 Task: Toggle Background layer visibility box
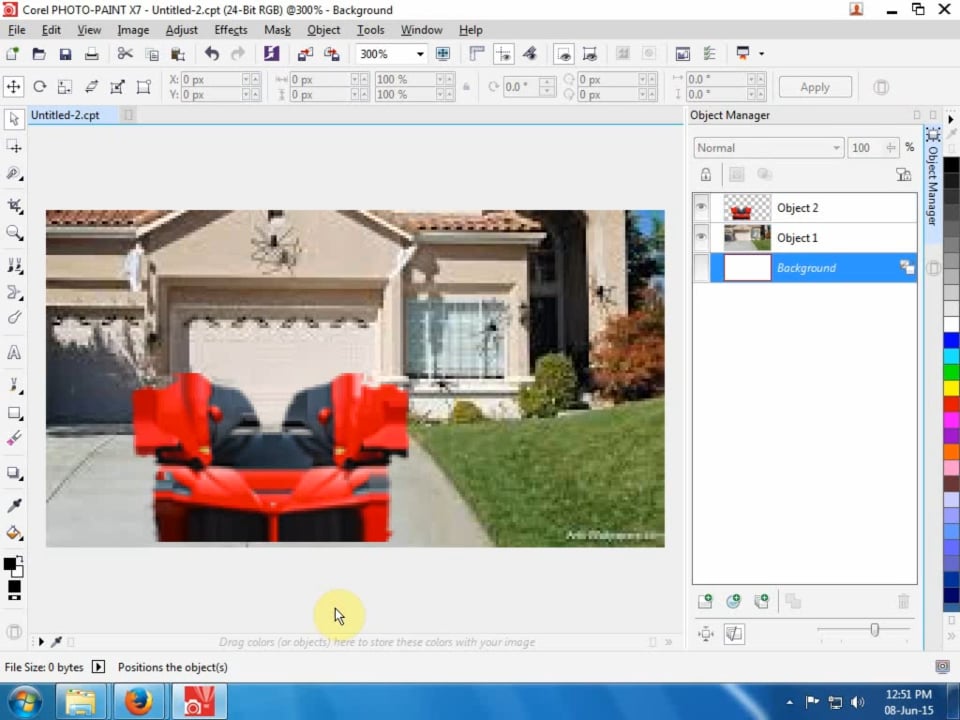[701, 268]
